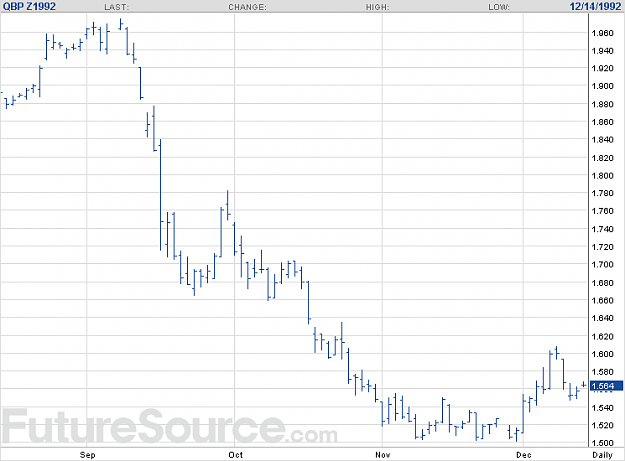Click the 1.840 price axis label
The width and height of the screenshot is (625, 461).
click(603, 139)
